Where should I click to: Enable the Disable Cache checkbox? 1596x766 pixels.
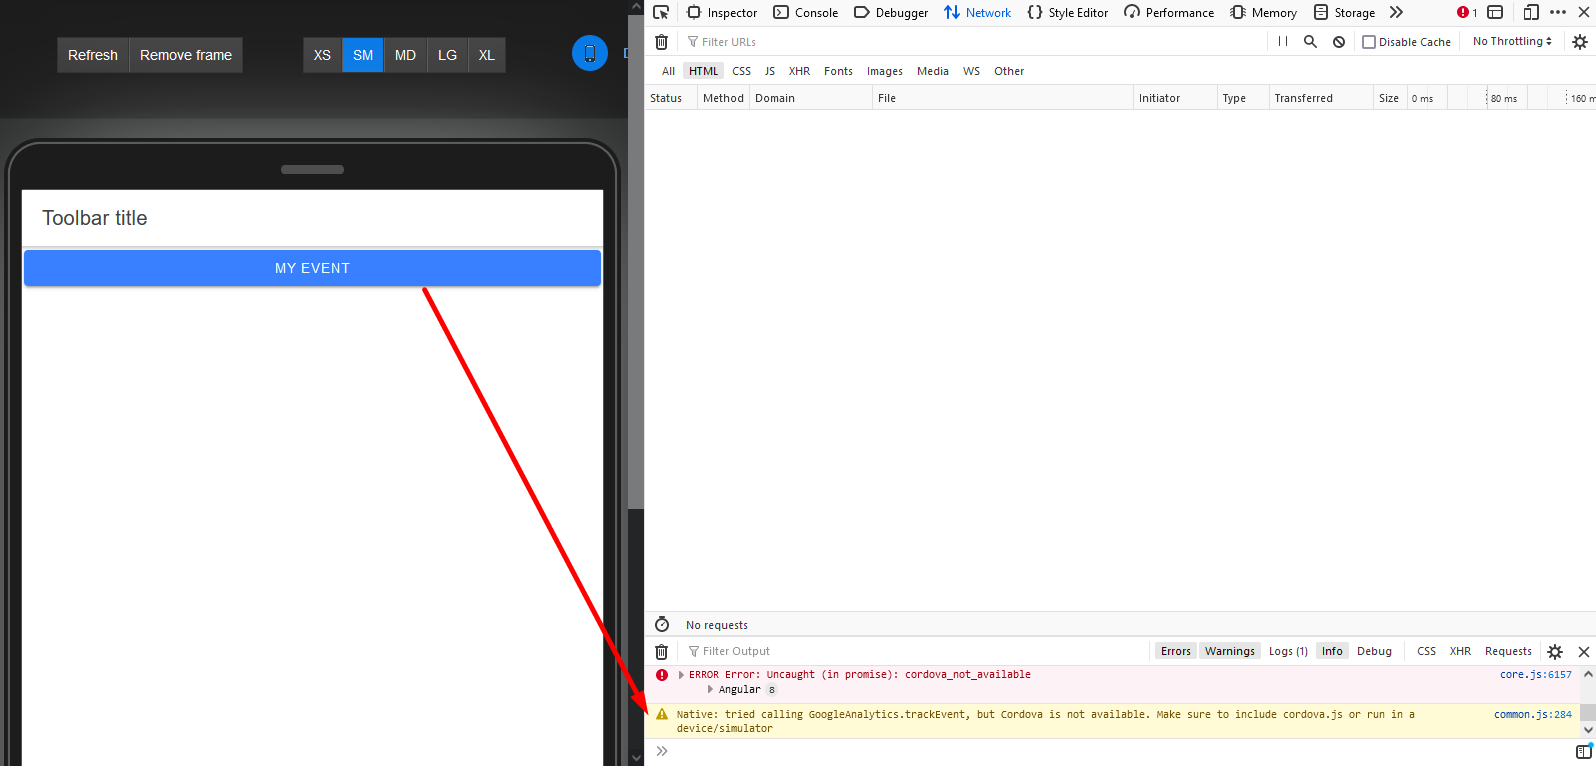[1369, 42]
